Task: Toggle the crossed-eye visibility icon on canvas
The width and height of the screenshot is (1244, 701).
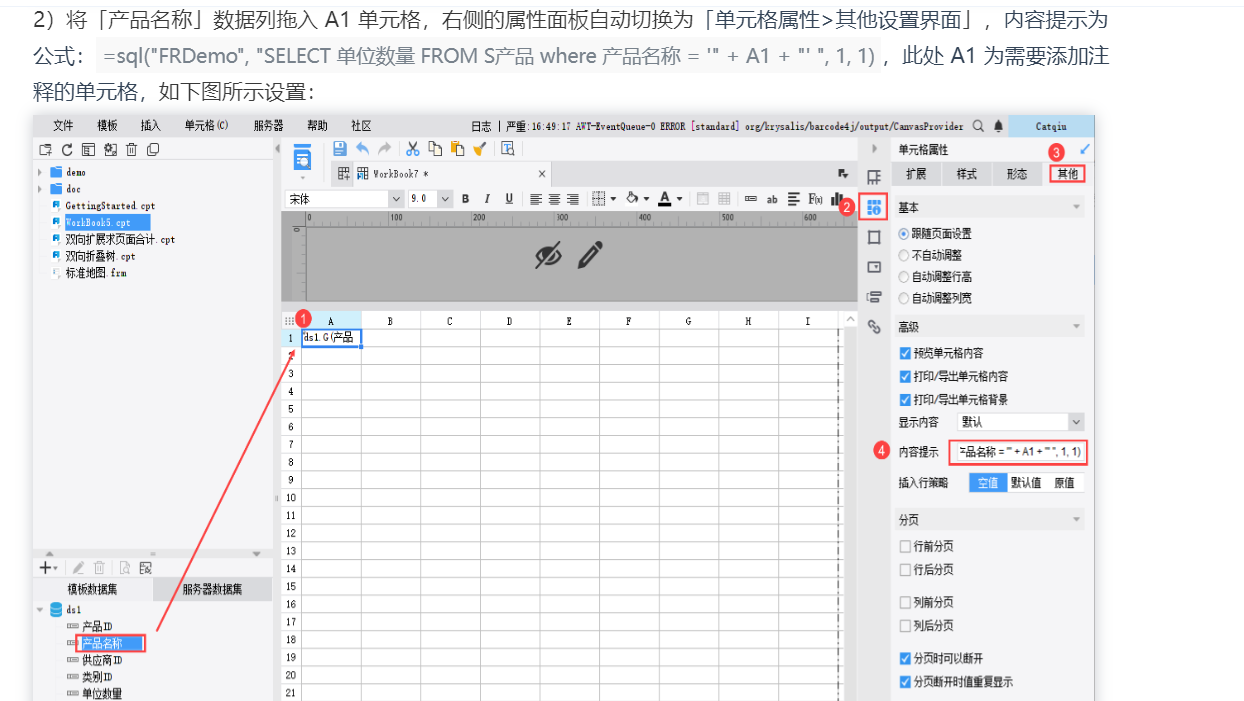Action: pyautogui.click(x=548, y=256)
